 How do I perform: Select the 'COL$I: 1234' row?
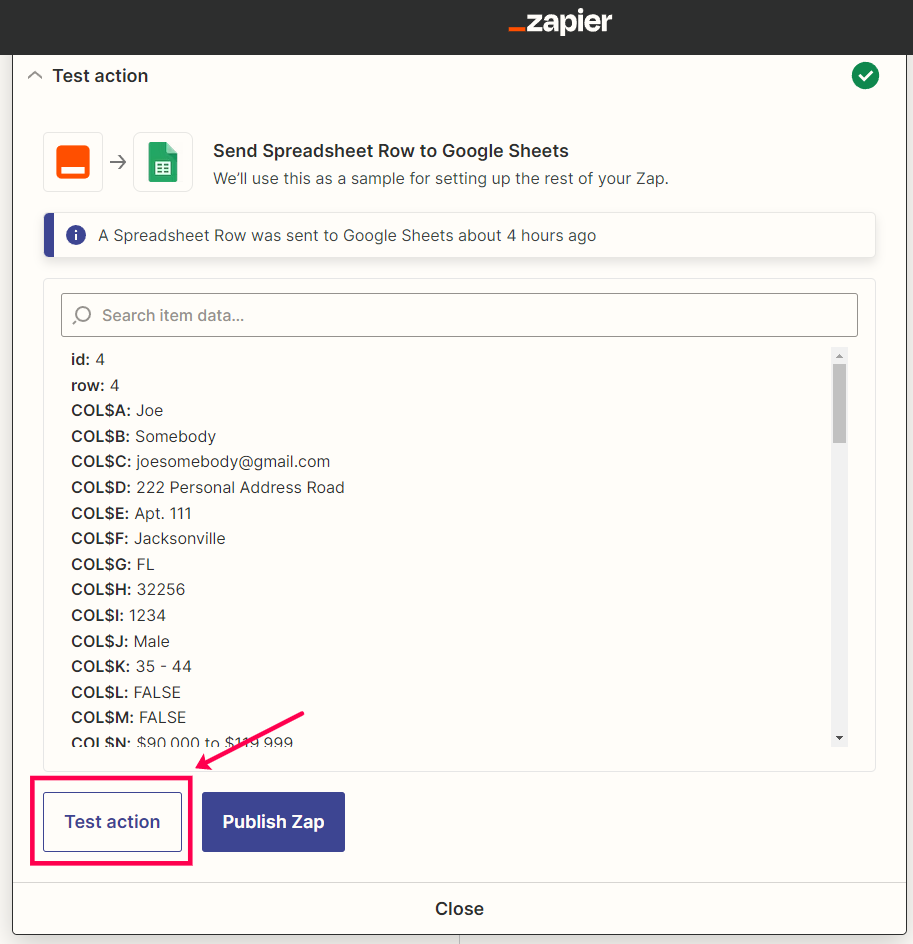pyautogui.click(x=118, y=615)
